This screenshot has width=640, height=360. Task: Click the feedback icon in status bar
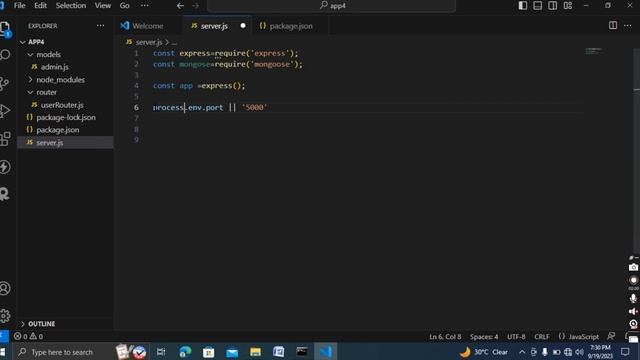(611, 336)
